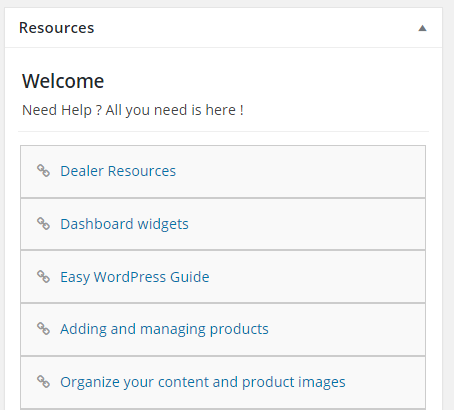Viewport: 454px width, 410px height.
Task: Open the Dealer Resources link
Action: [x=118, y=171]
